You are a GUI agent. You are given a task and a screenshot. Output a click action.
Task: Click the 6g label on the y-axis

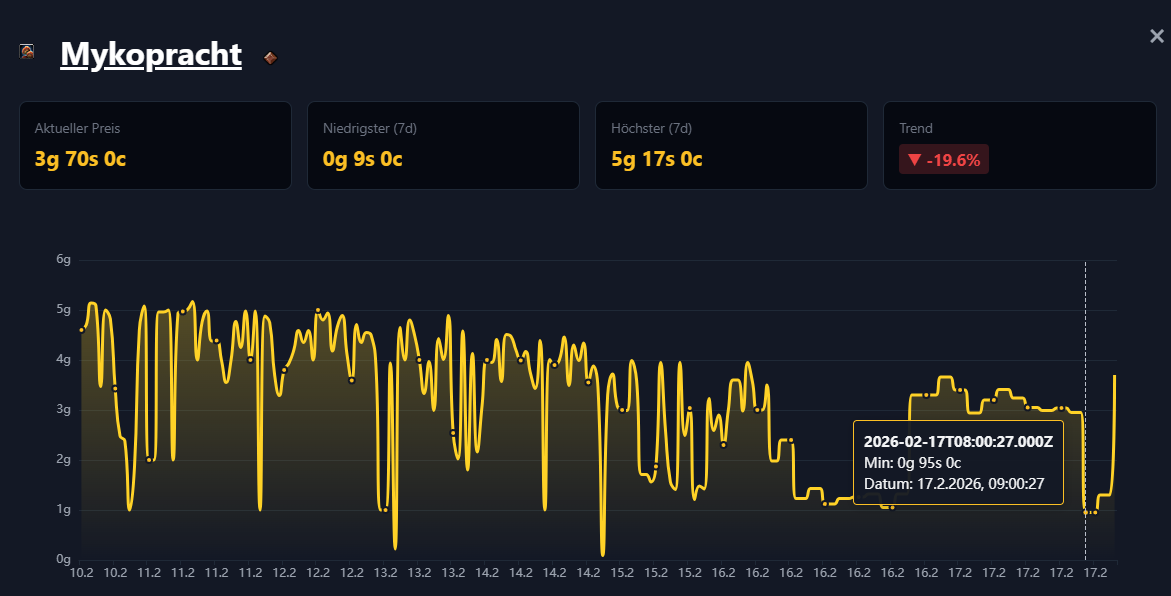point(62,258)
